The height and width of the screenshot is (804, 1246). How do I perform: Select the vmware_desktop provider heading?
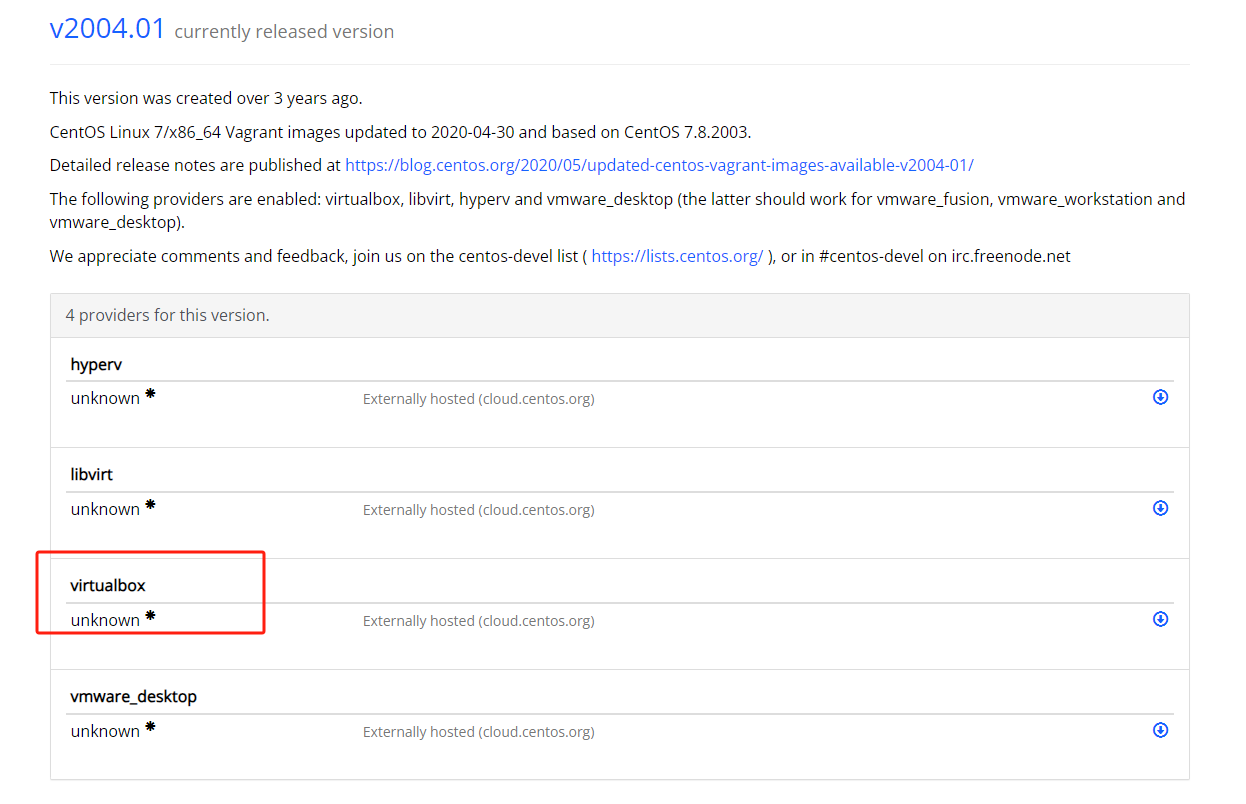click(x=133, y=696)
